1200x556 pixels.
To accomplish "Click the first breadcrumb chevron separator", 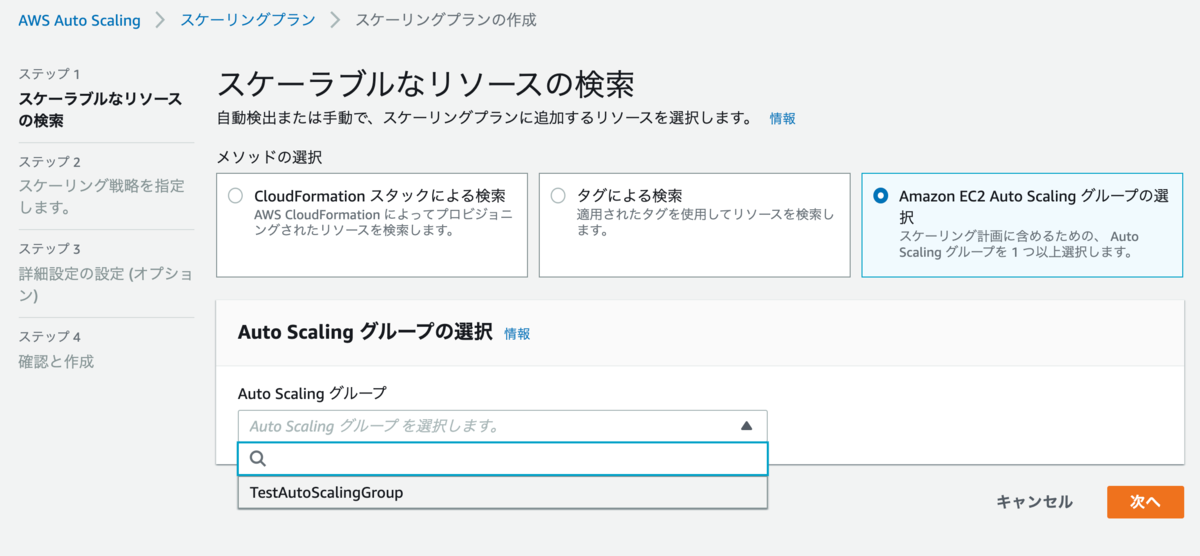I will pyautogui.click(x=160, y=20).
